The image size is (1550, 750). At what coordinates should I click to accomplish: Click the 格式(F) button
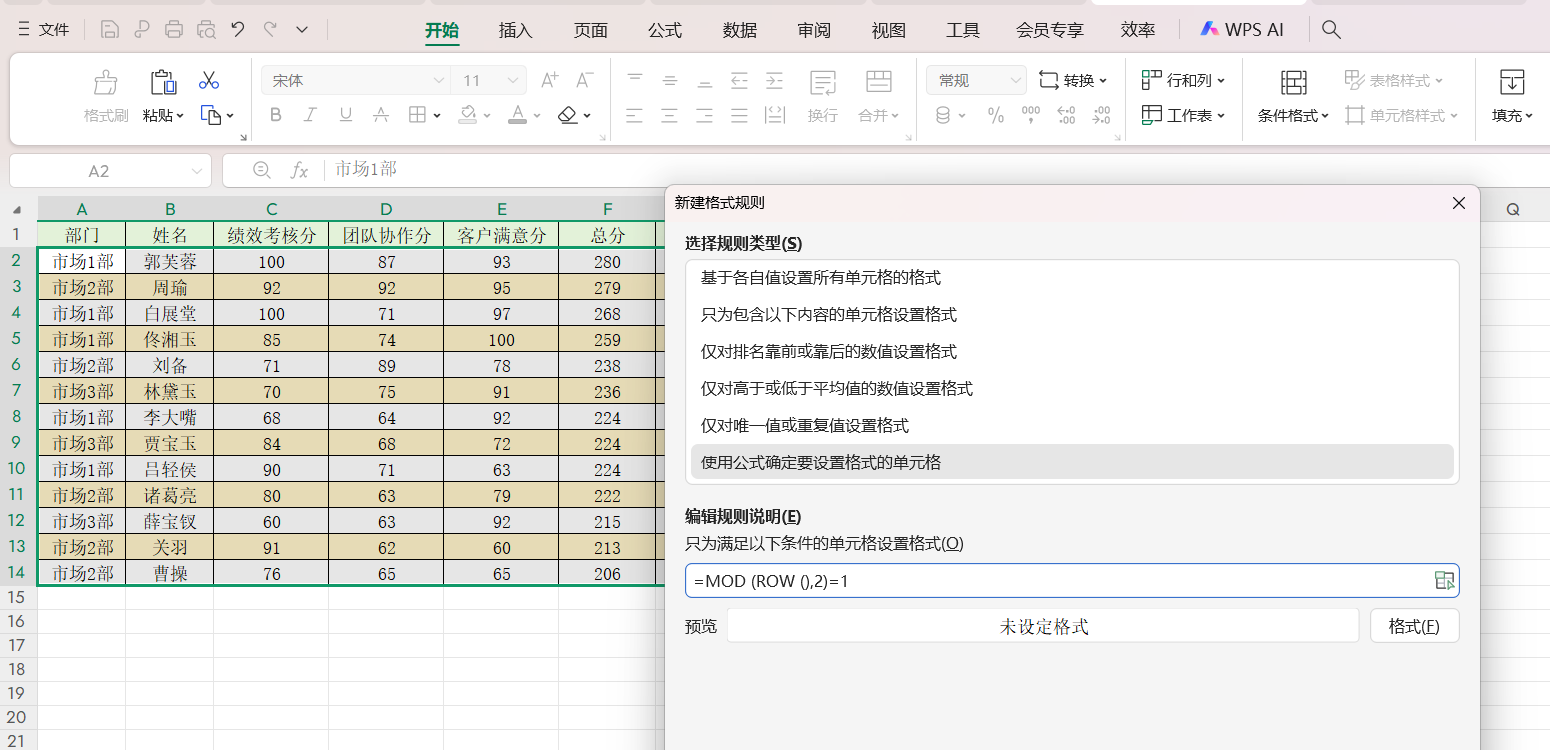point(1414,627)
